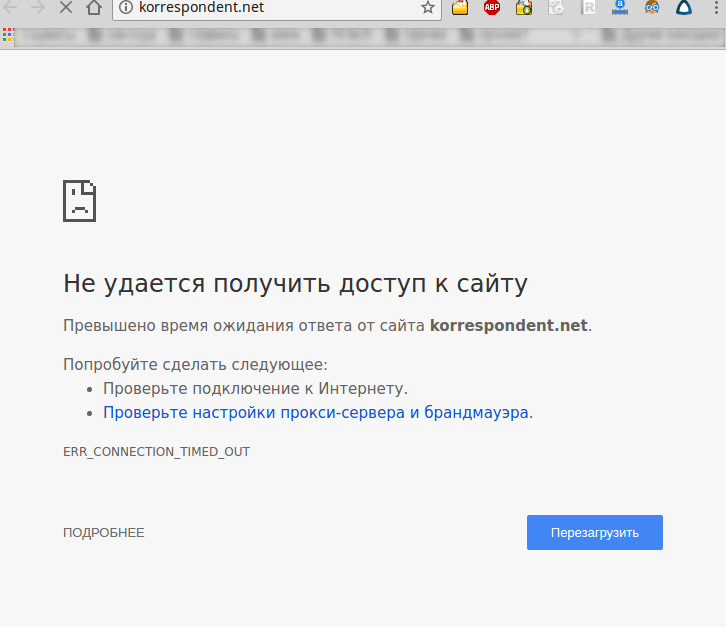This screenshot has width=726, height=627.
Task: Click bold korrespondent.net in error message
Action: (509, 326)
